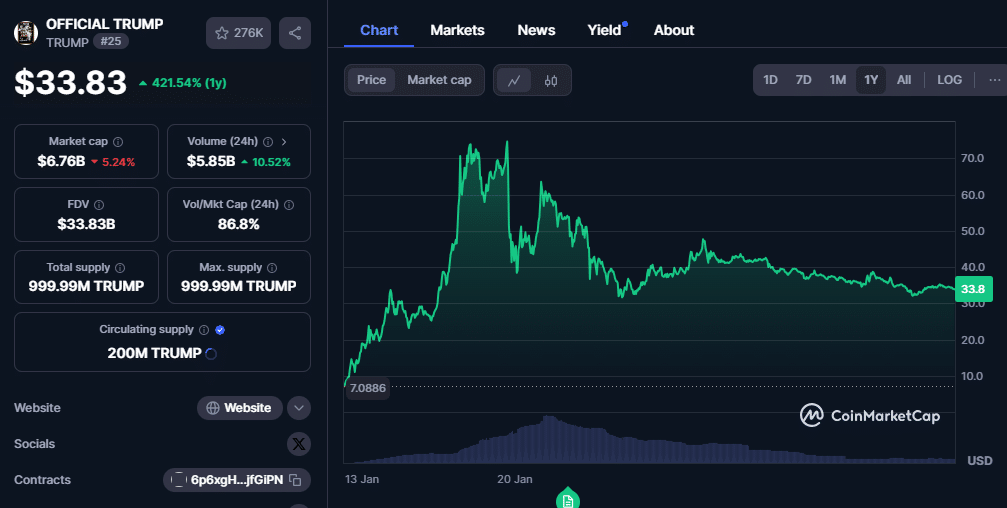
Task: Toggle chart to Market cap mode
Action: point(439,80)
